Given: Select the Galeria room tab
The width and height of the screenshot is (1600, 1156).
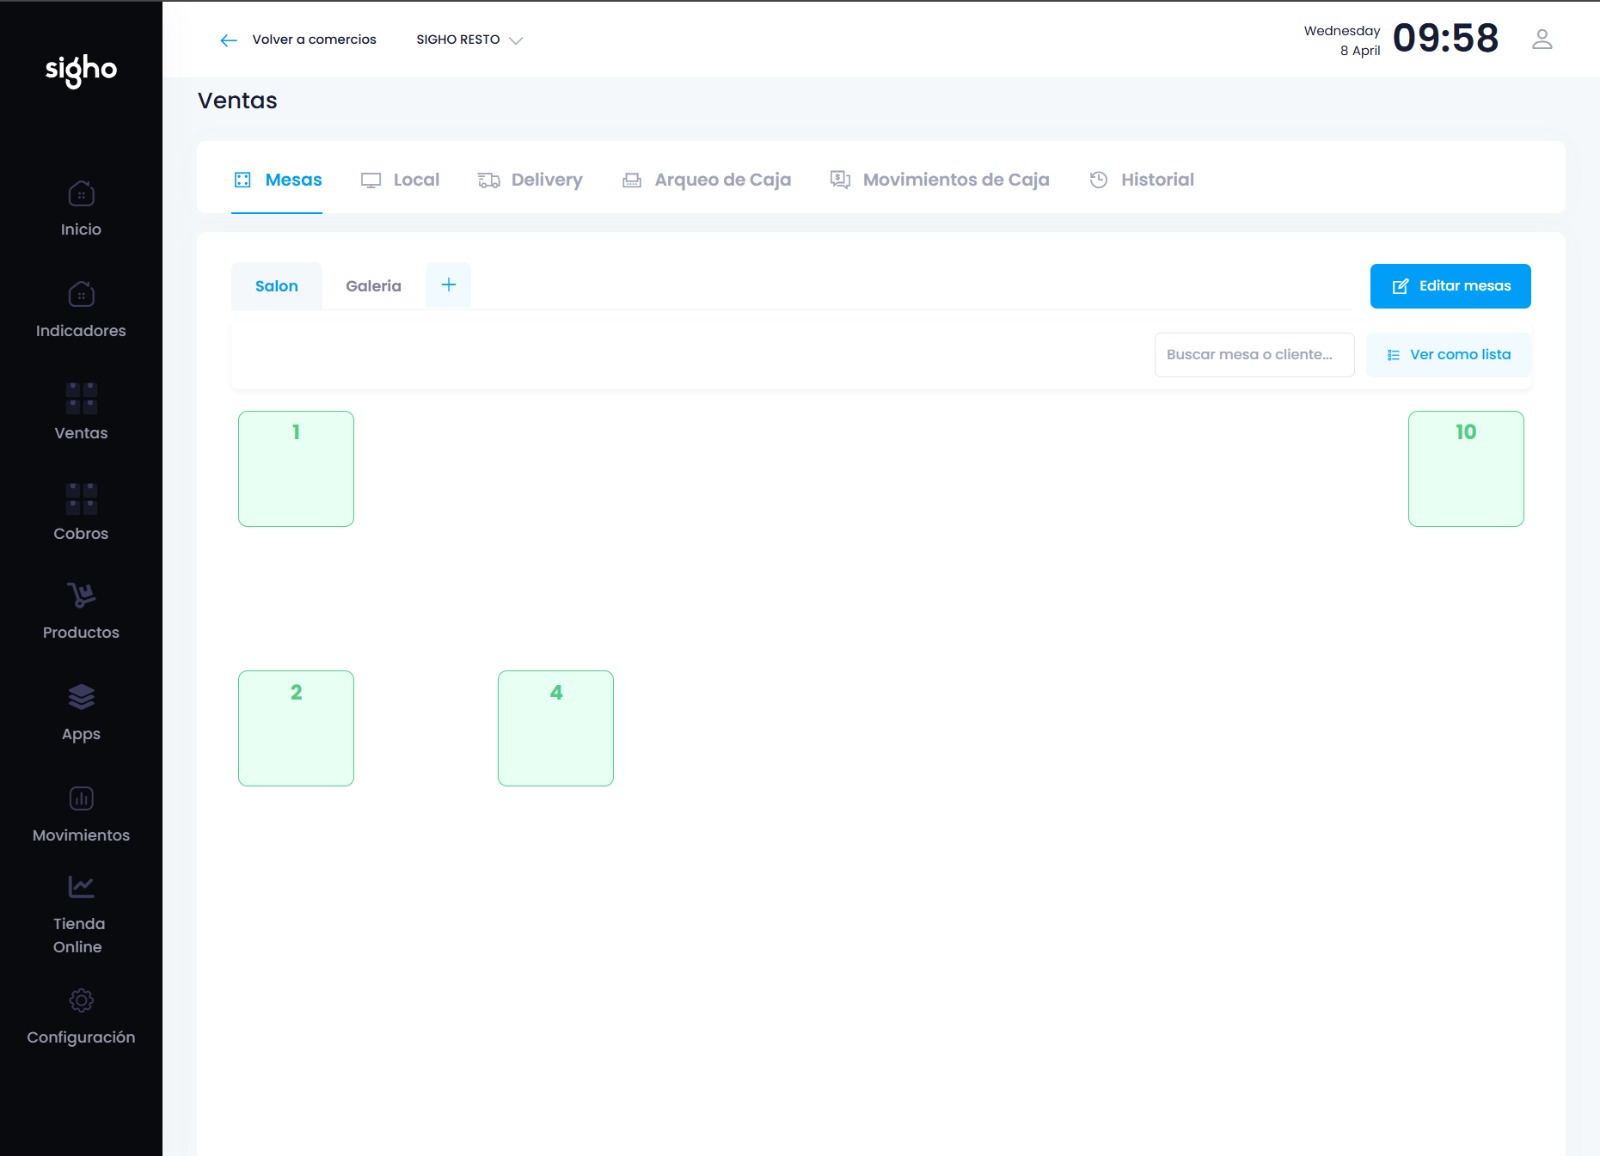Looking at the screenshot, I should coord(373,286).
